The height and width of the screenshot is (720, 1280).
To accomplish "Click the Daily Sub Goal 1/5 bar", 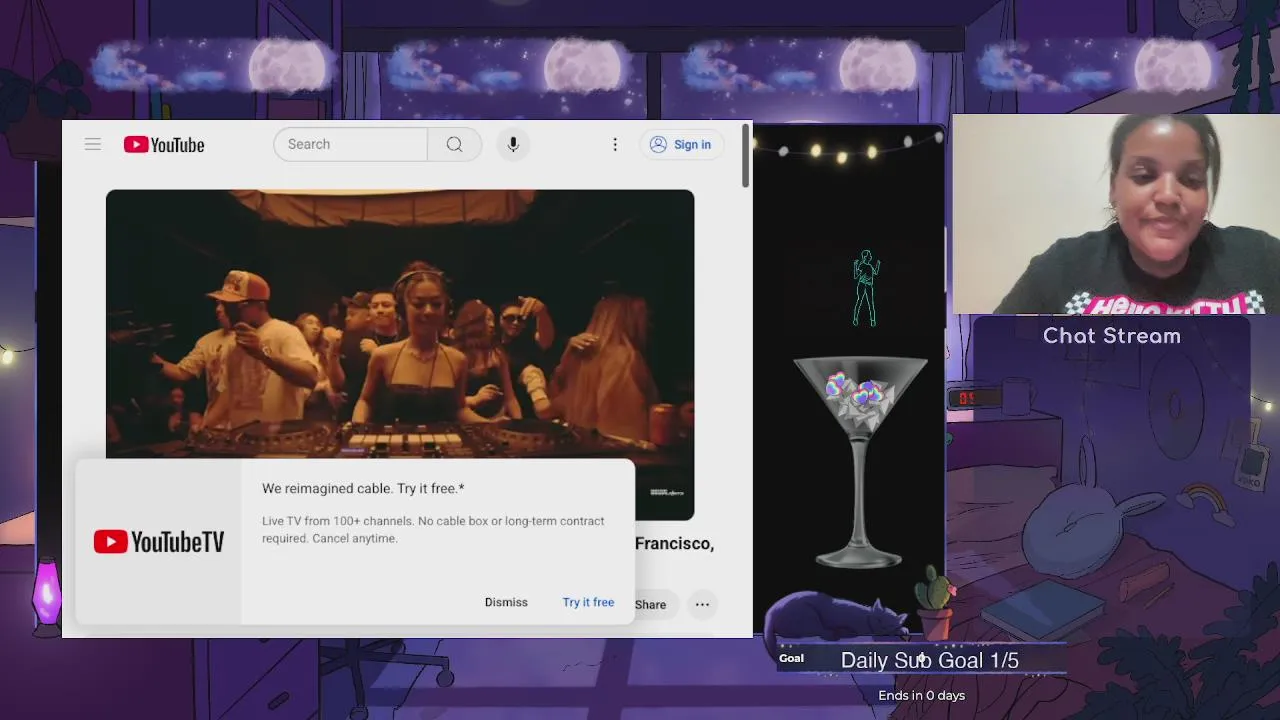I will coord(921,660).
